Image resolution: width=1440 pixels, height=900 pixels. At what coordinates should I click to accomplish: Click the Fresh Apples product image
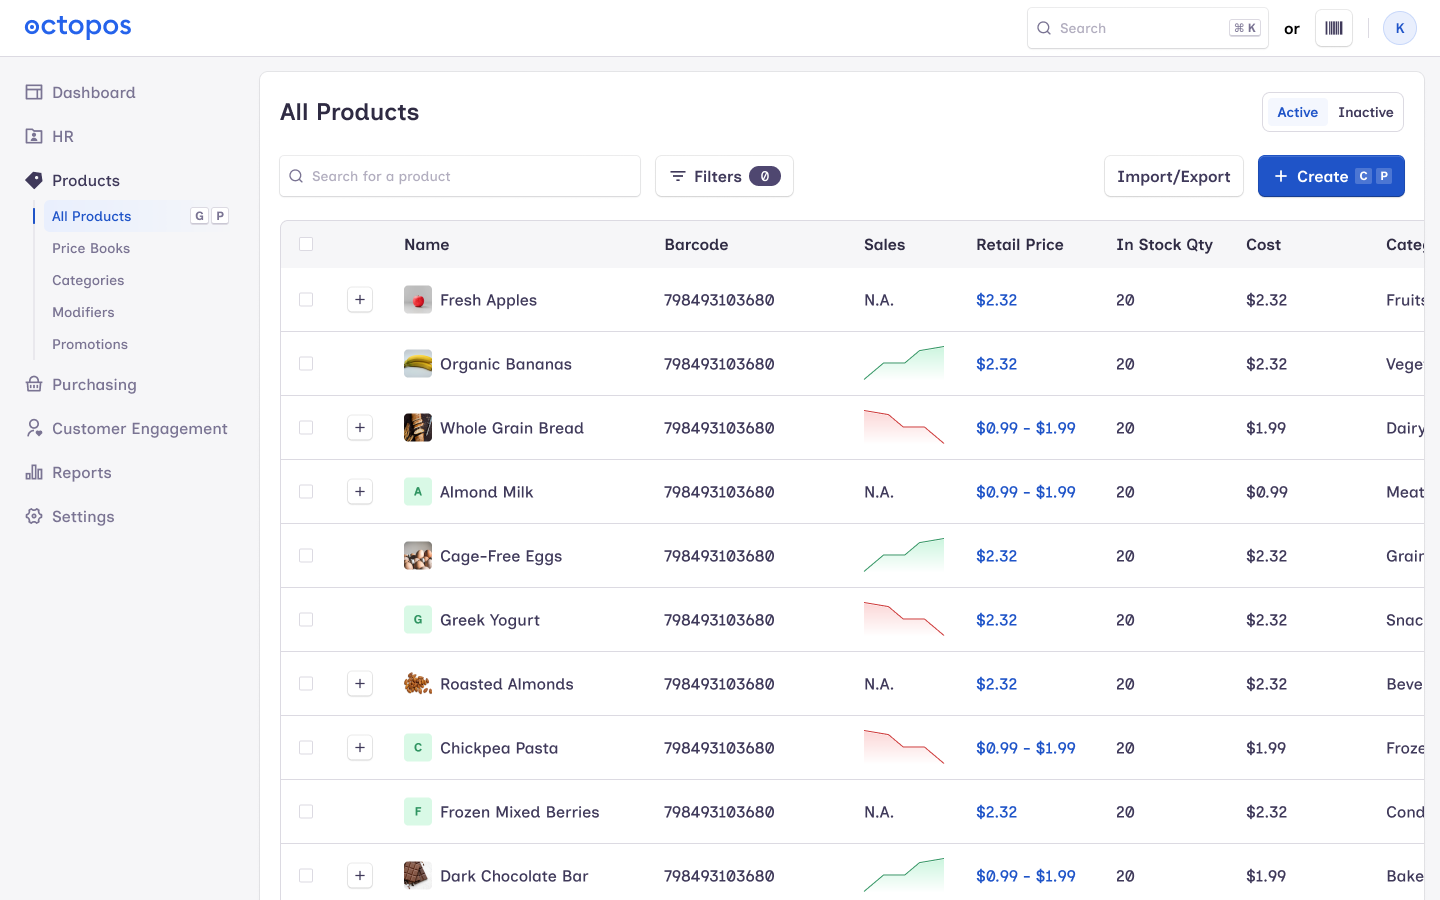tap(418, 300)
